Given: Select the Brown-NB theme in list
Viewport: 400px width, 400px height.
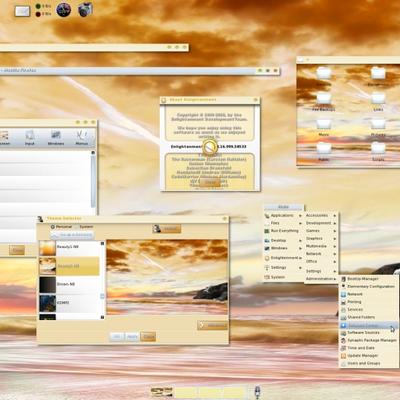Looking at the screenshot, I should [x=69, y=284].
